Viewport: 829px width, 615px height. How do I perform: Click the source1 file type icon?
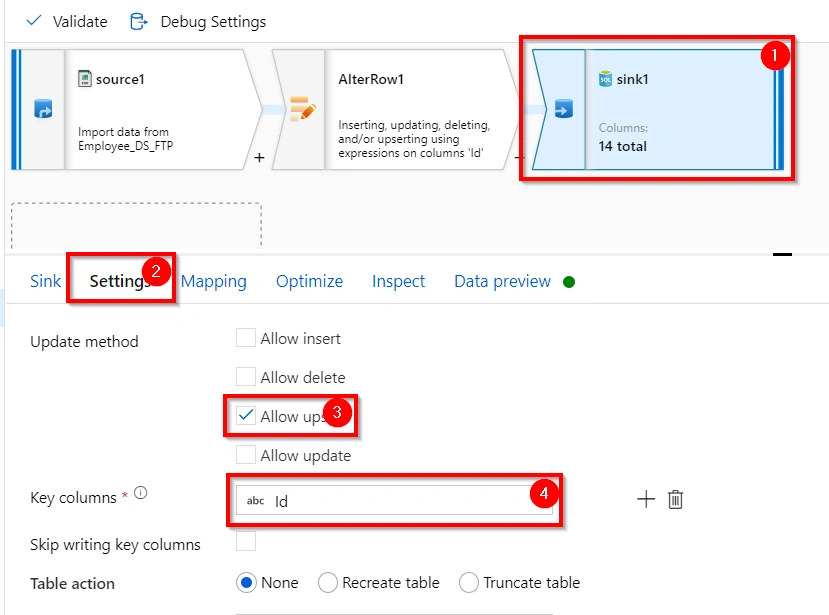point(85,79)
